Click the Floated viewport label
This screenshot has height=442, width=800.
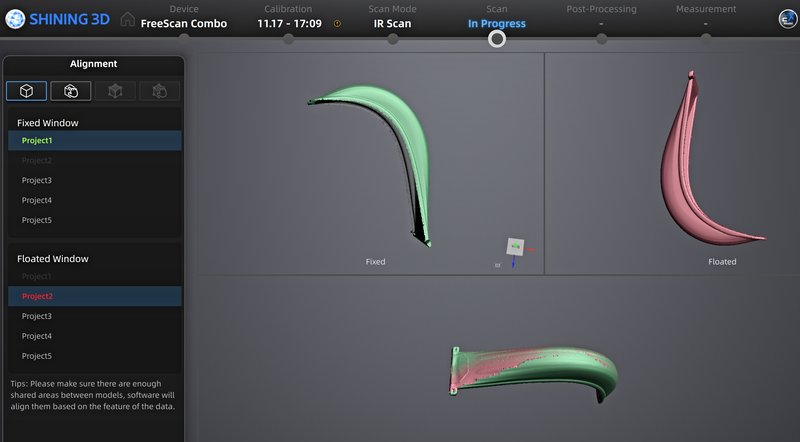[x=722, y=261]
